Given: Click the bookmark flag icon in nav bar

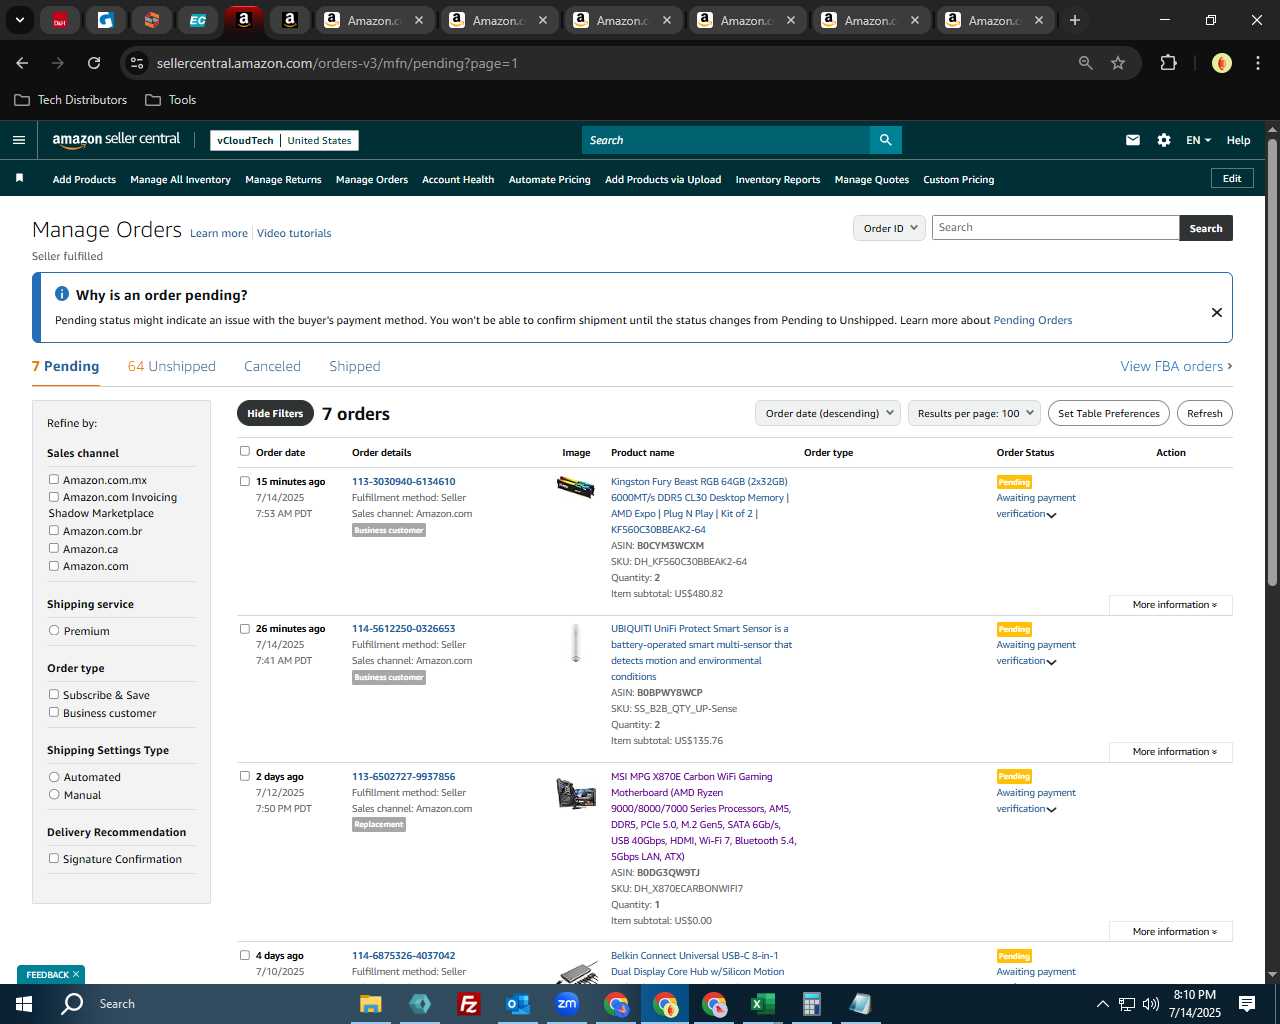Looking at the screenshot, I should click(x=19, y=178).
